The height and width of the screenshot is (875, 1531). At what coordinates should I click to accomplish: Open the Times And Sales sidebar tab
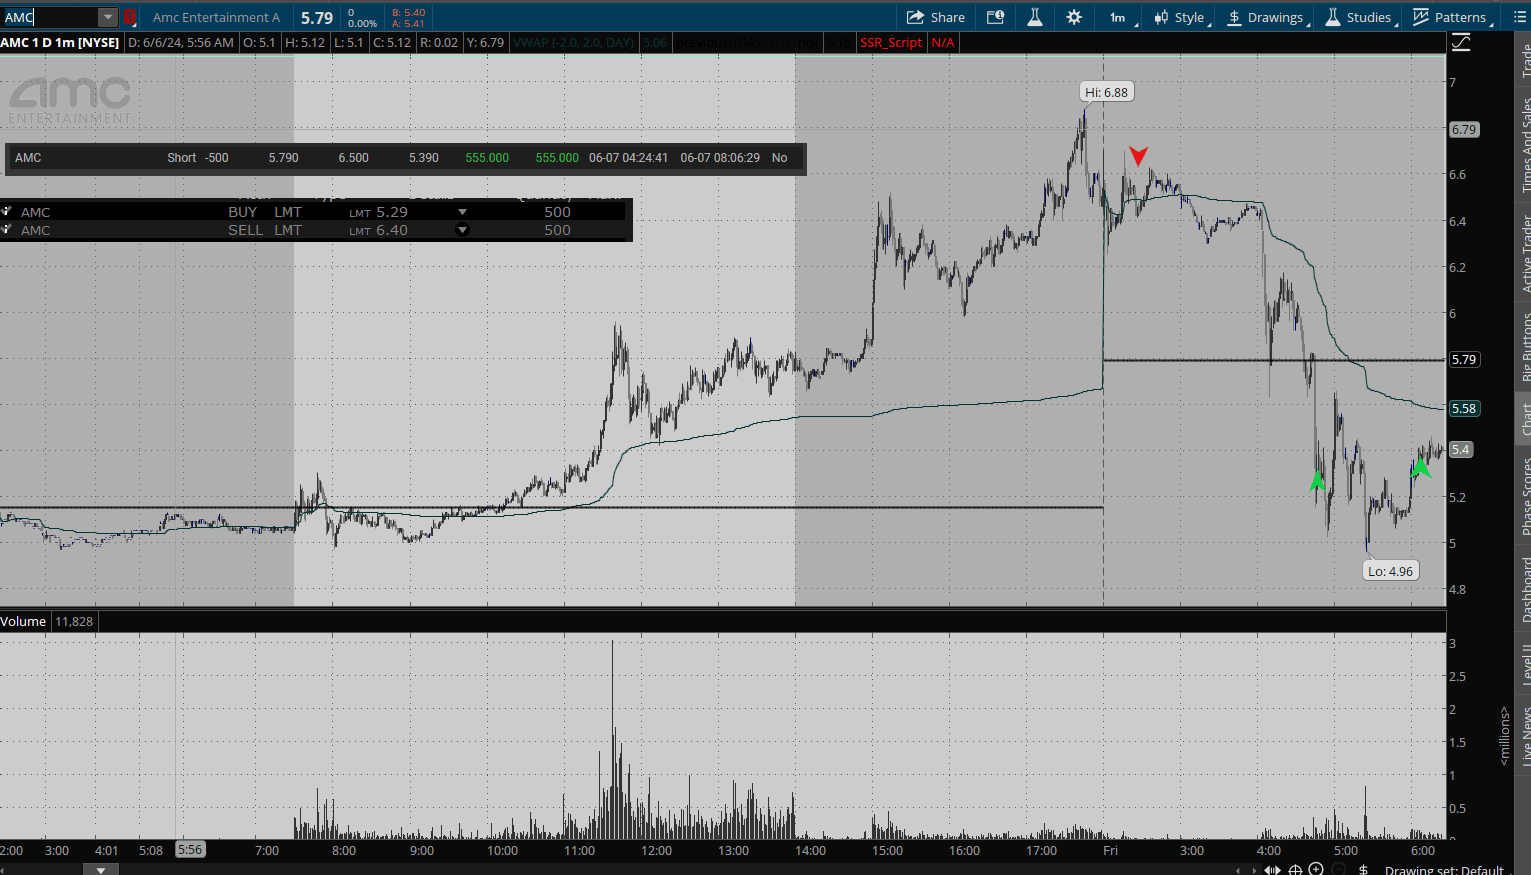1524,145
